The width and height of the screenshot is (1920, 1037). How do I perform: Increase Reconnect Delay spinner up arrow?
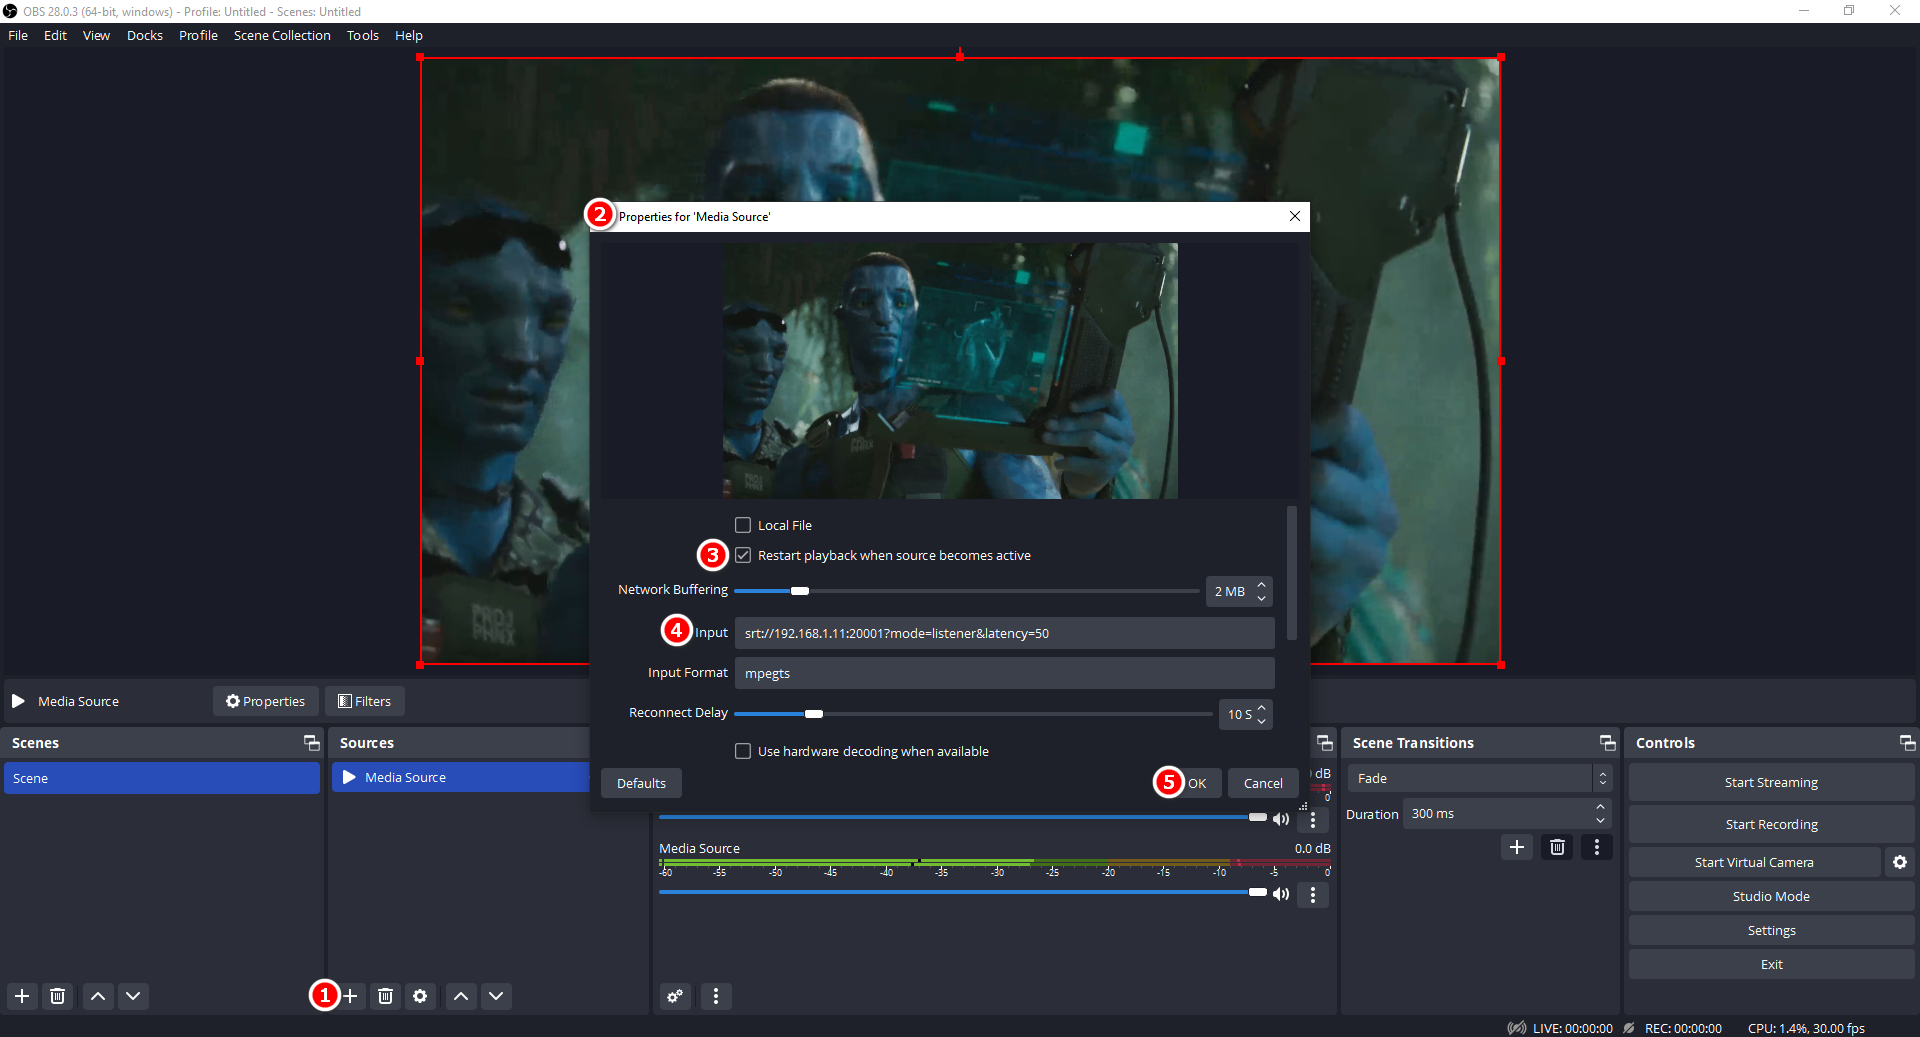coord(1262,707)
